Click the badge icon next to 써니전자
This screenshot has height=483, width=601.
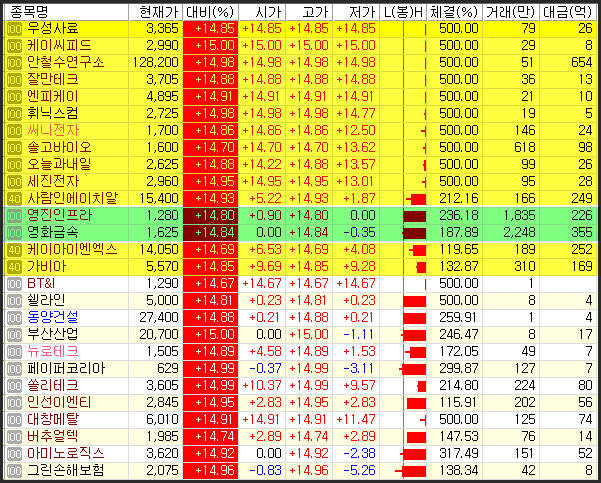pyautogui.click(x=15, y=131)
